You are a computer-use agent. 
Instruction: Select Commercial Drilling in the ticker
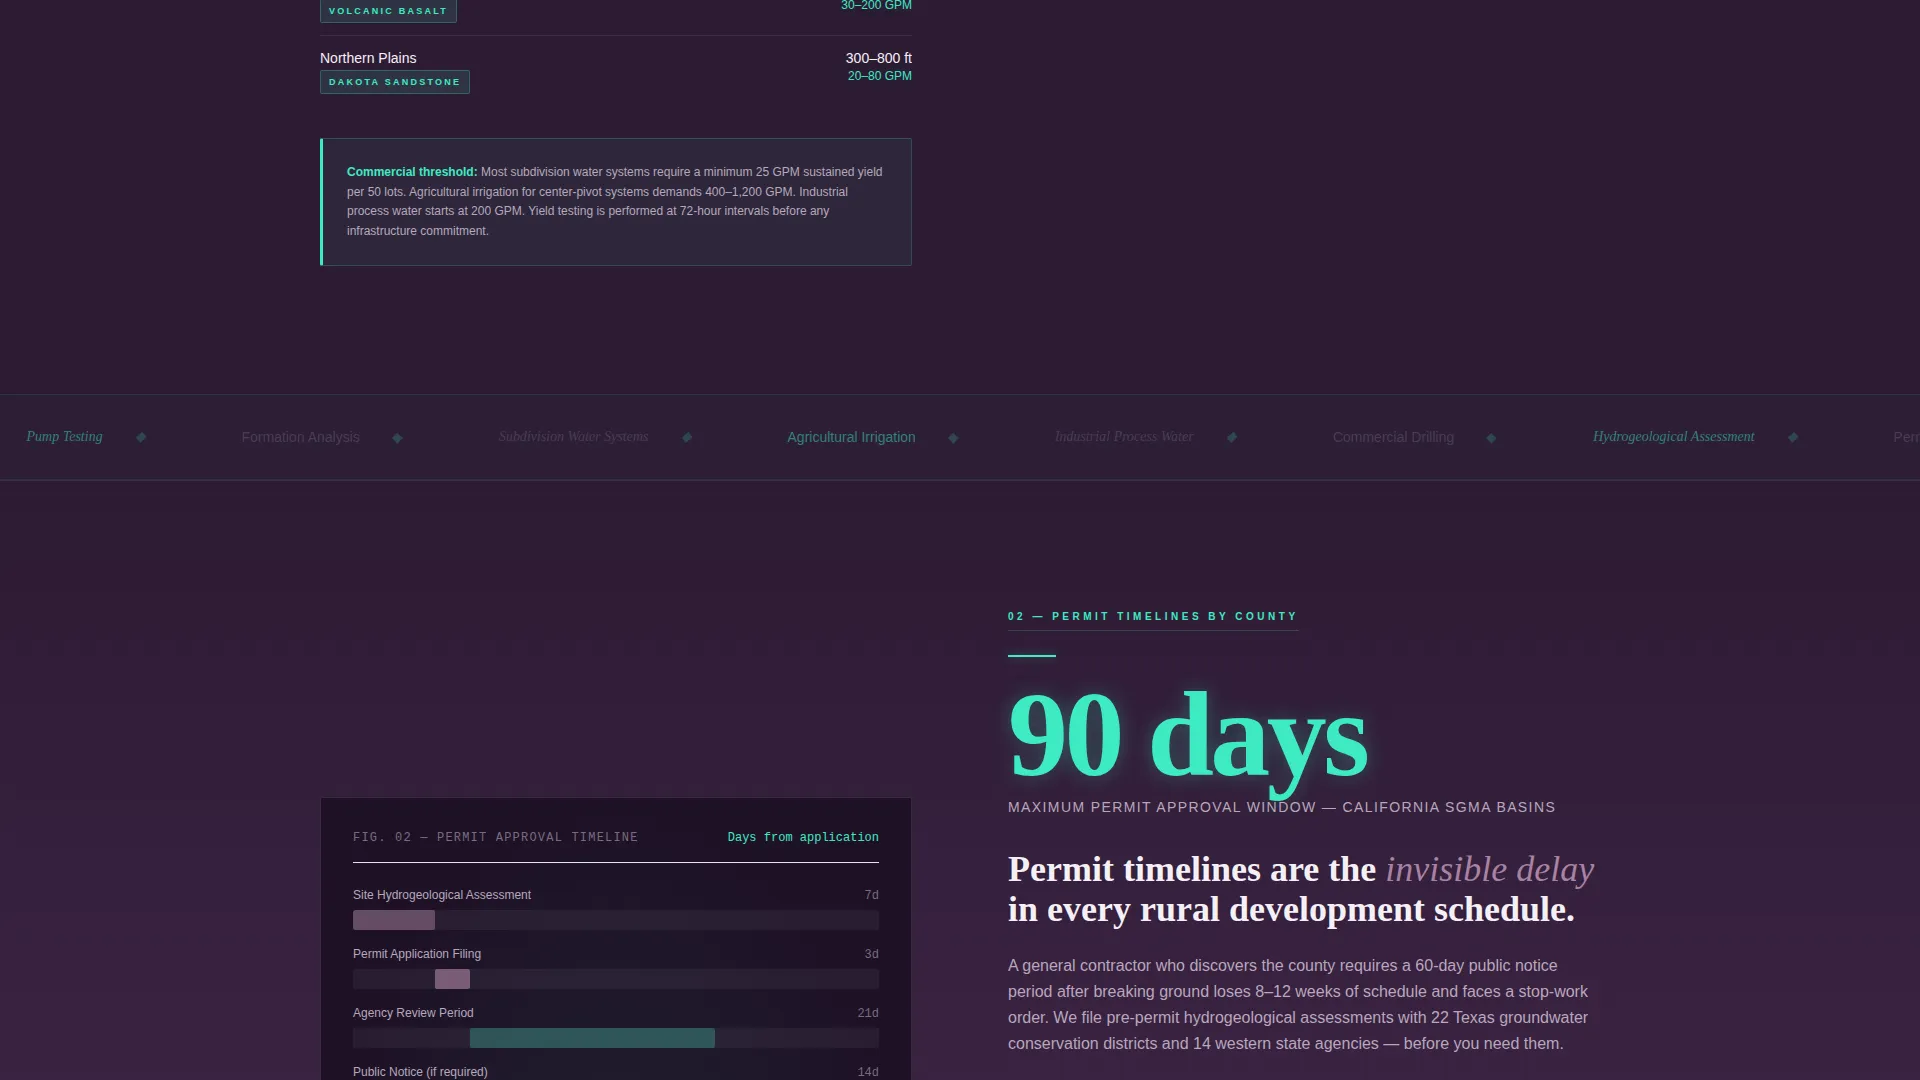click(1393, 438)
